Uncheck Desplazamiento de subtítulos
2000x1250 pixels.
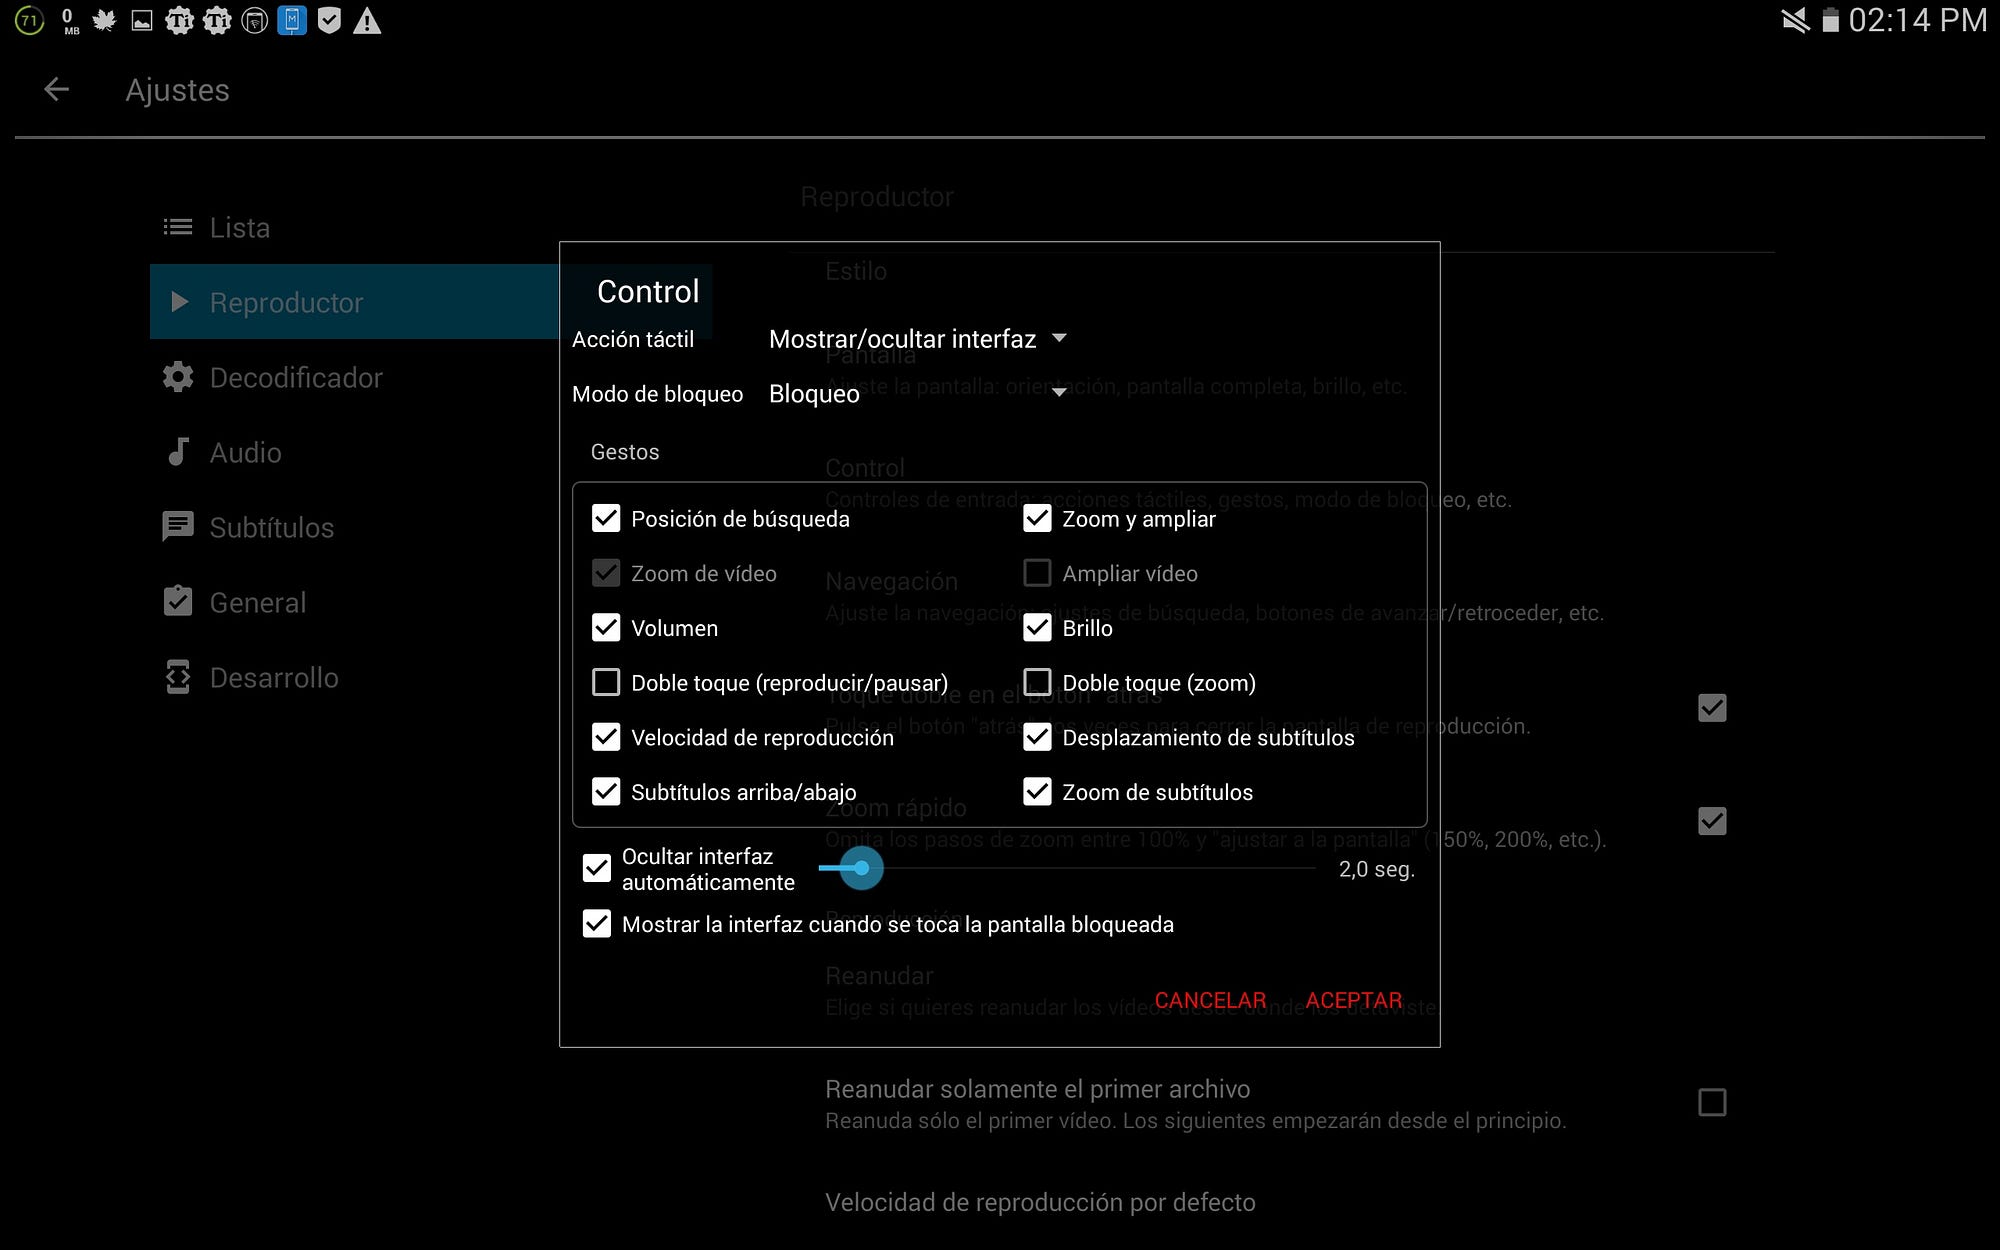pos(1037,737)
